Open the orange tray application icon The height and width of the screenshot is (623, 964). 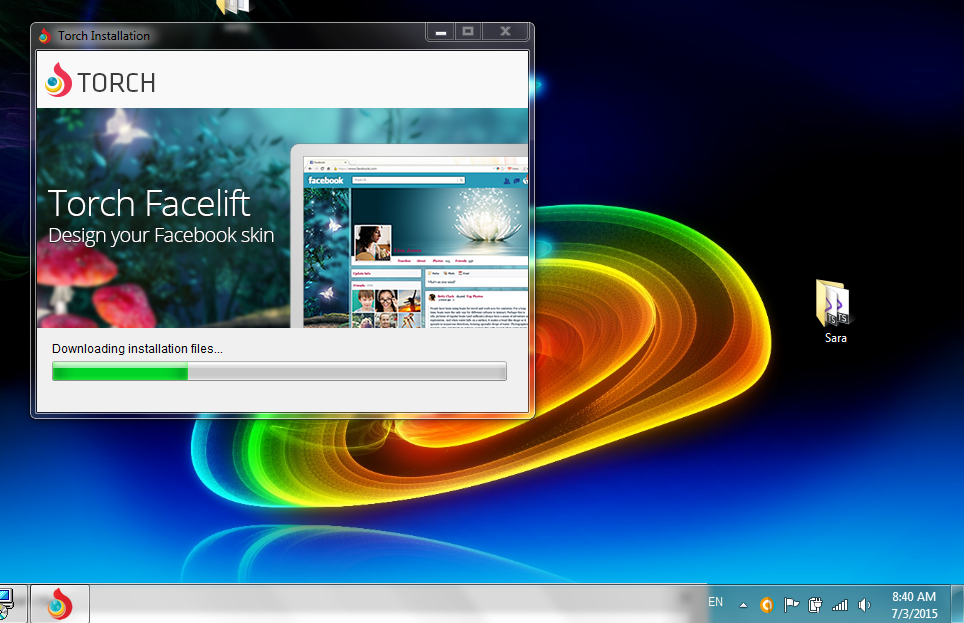(x=767, y=604)
